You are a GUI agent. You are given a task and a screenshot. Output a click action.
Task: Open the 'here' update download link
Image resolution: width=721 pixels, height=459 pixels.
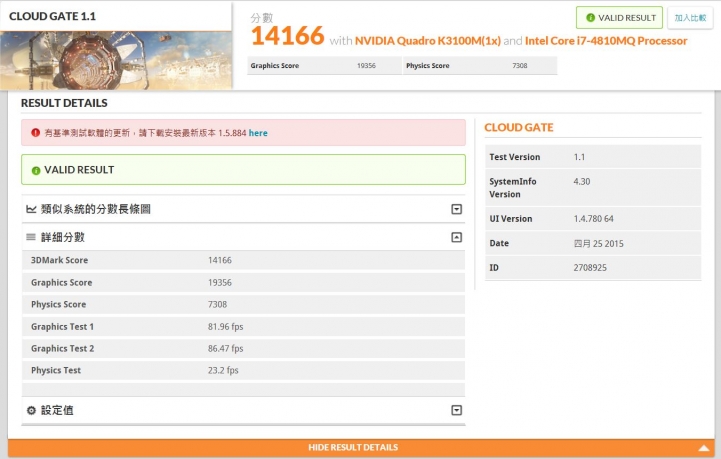pos(258,133)
